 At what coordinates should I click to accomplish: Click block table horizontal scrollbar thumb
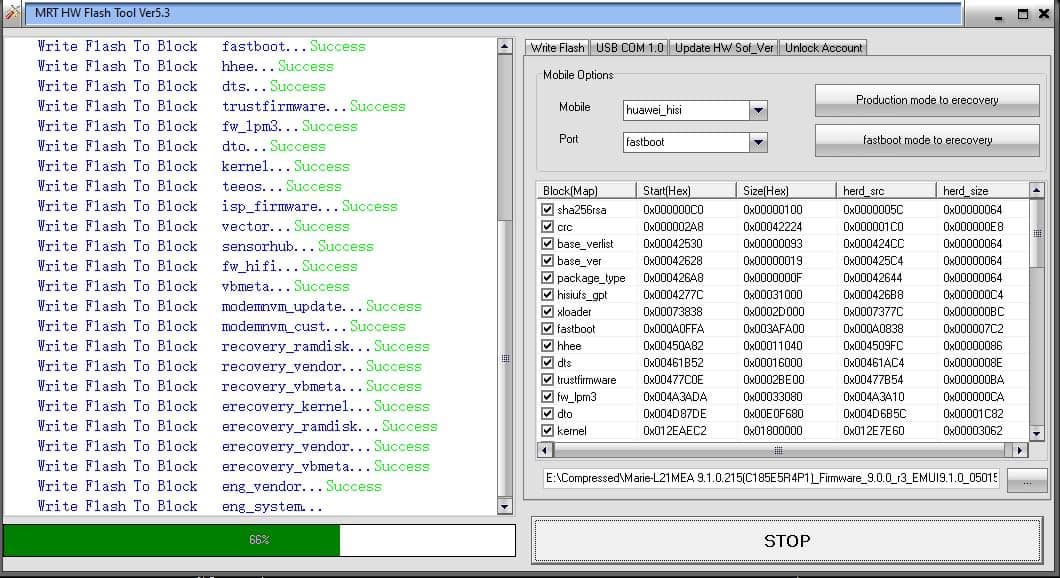(778, 450)
